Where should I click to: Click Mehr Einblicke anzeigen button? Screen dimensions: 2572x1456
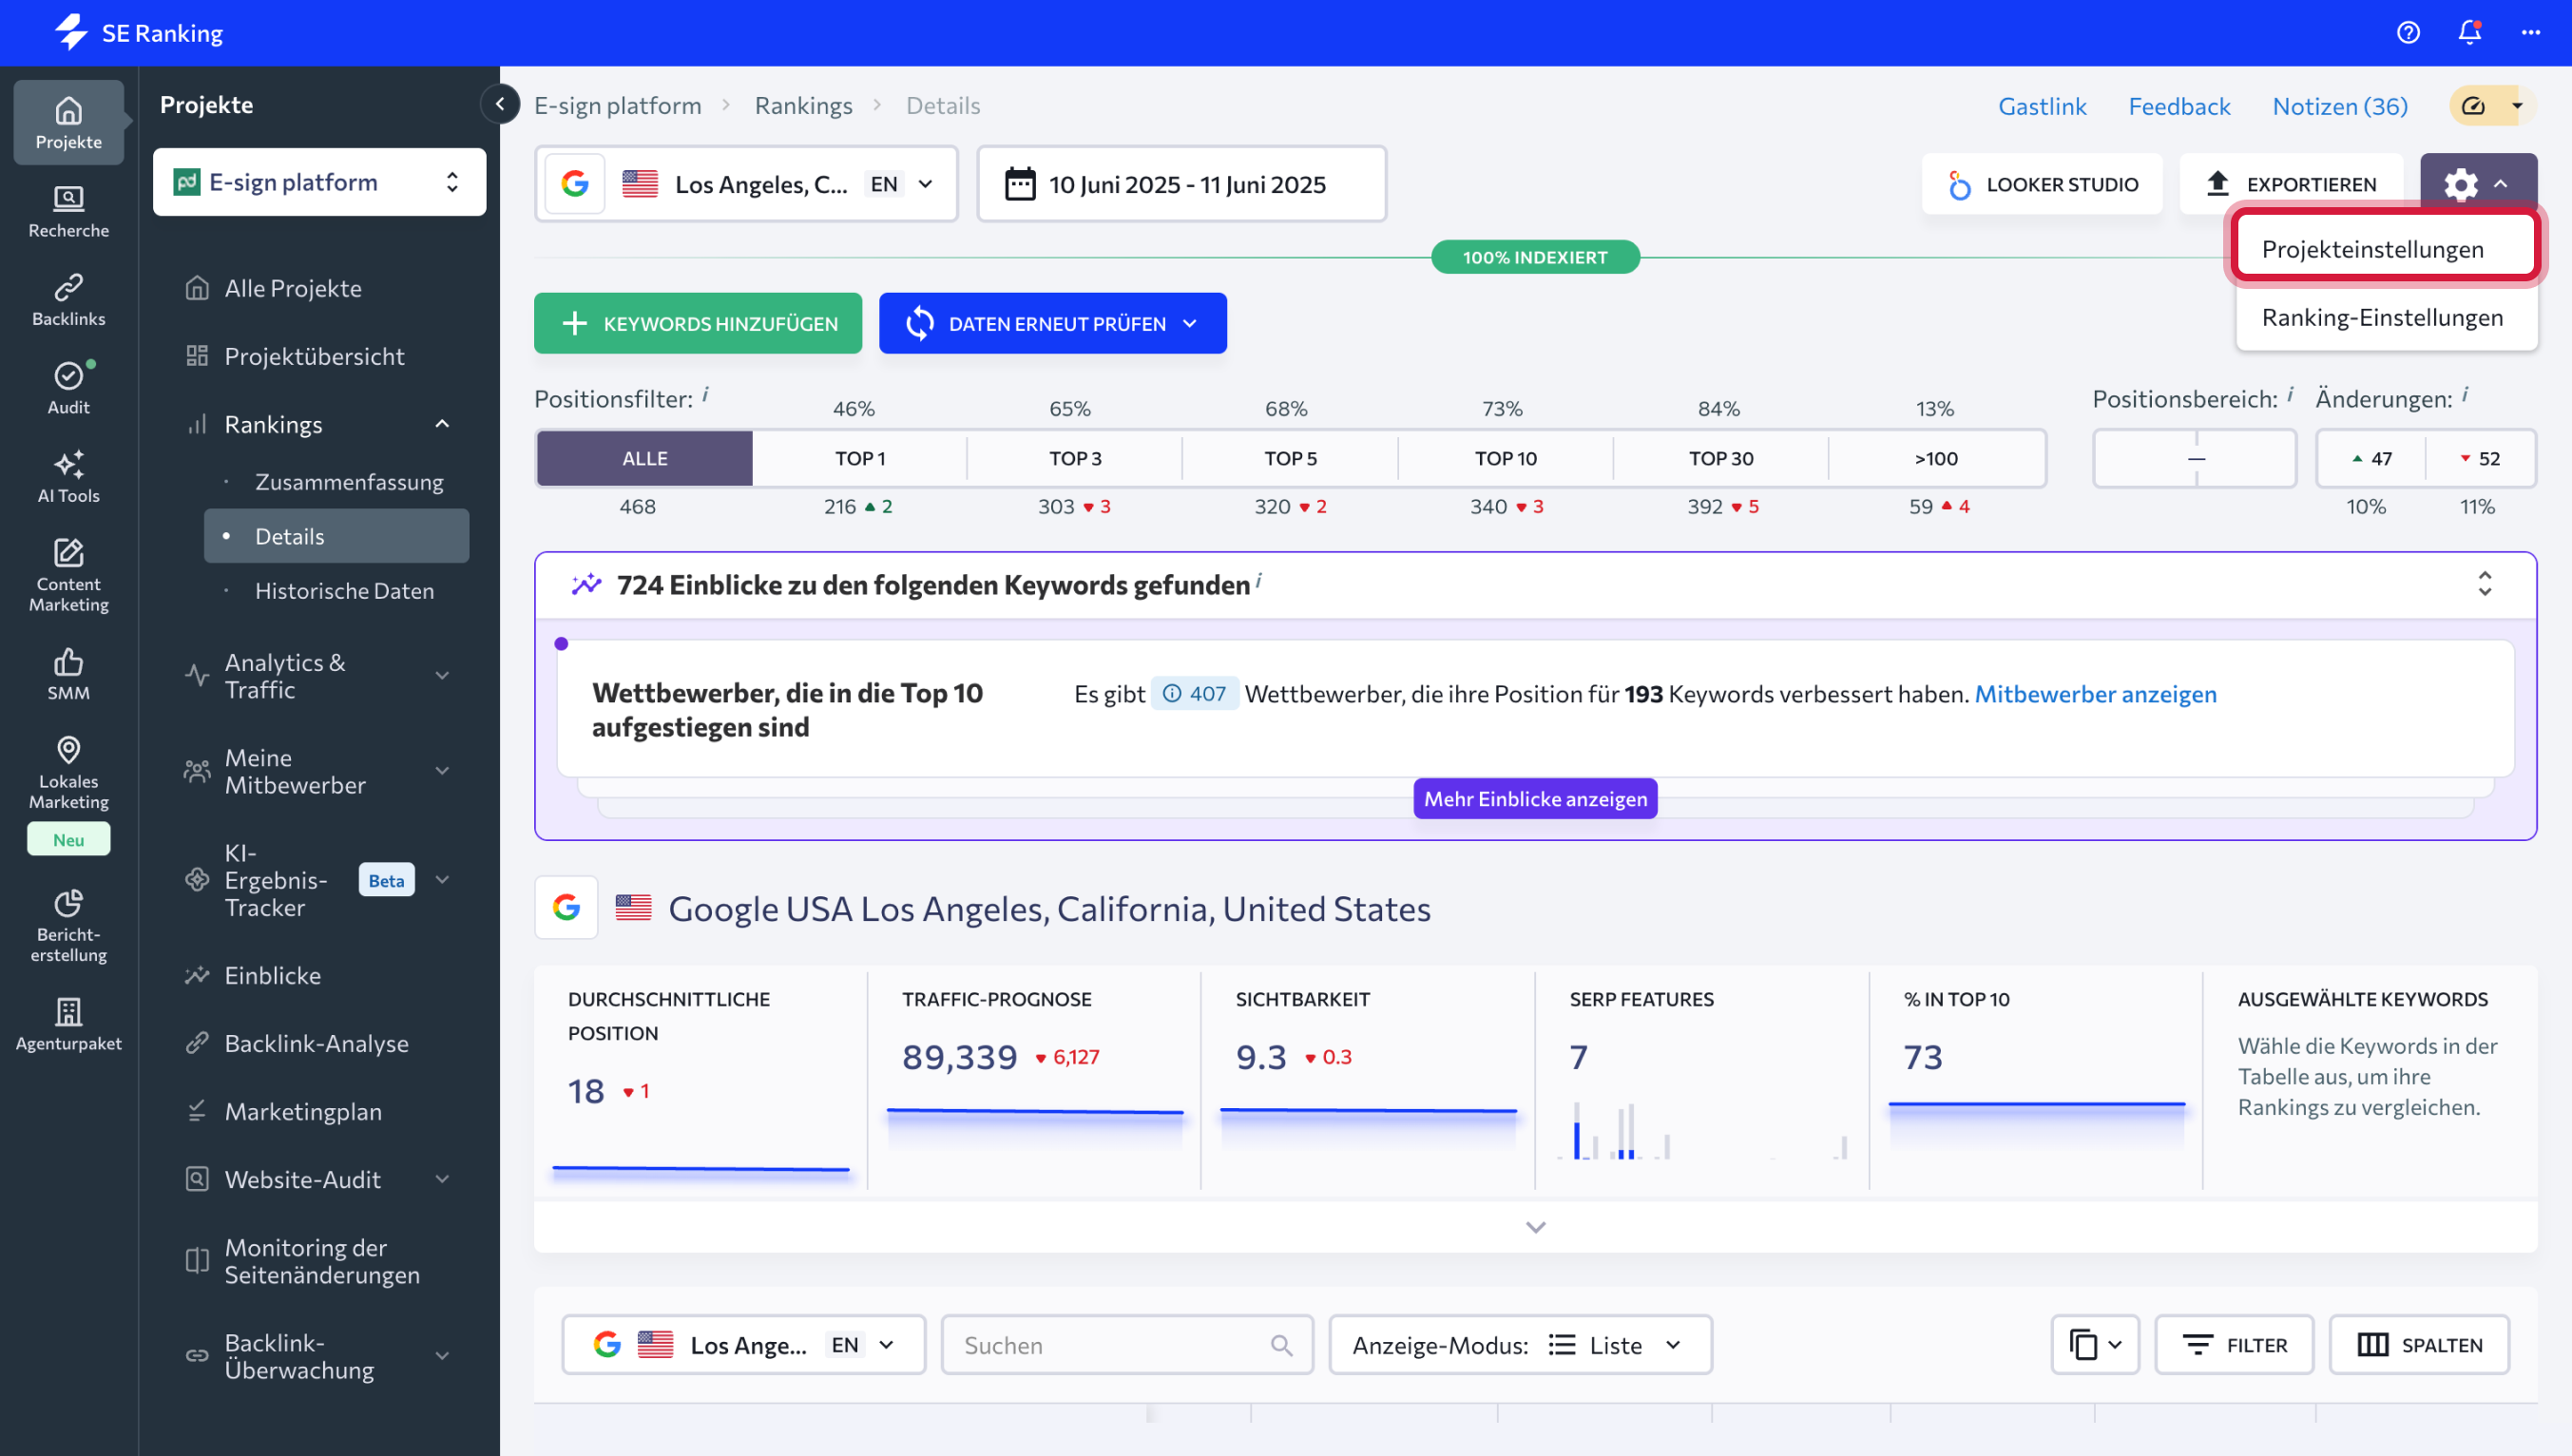tap(1535, 798)
